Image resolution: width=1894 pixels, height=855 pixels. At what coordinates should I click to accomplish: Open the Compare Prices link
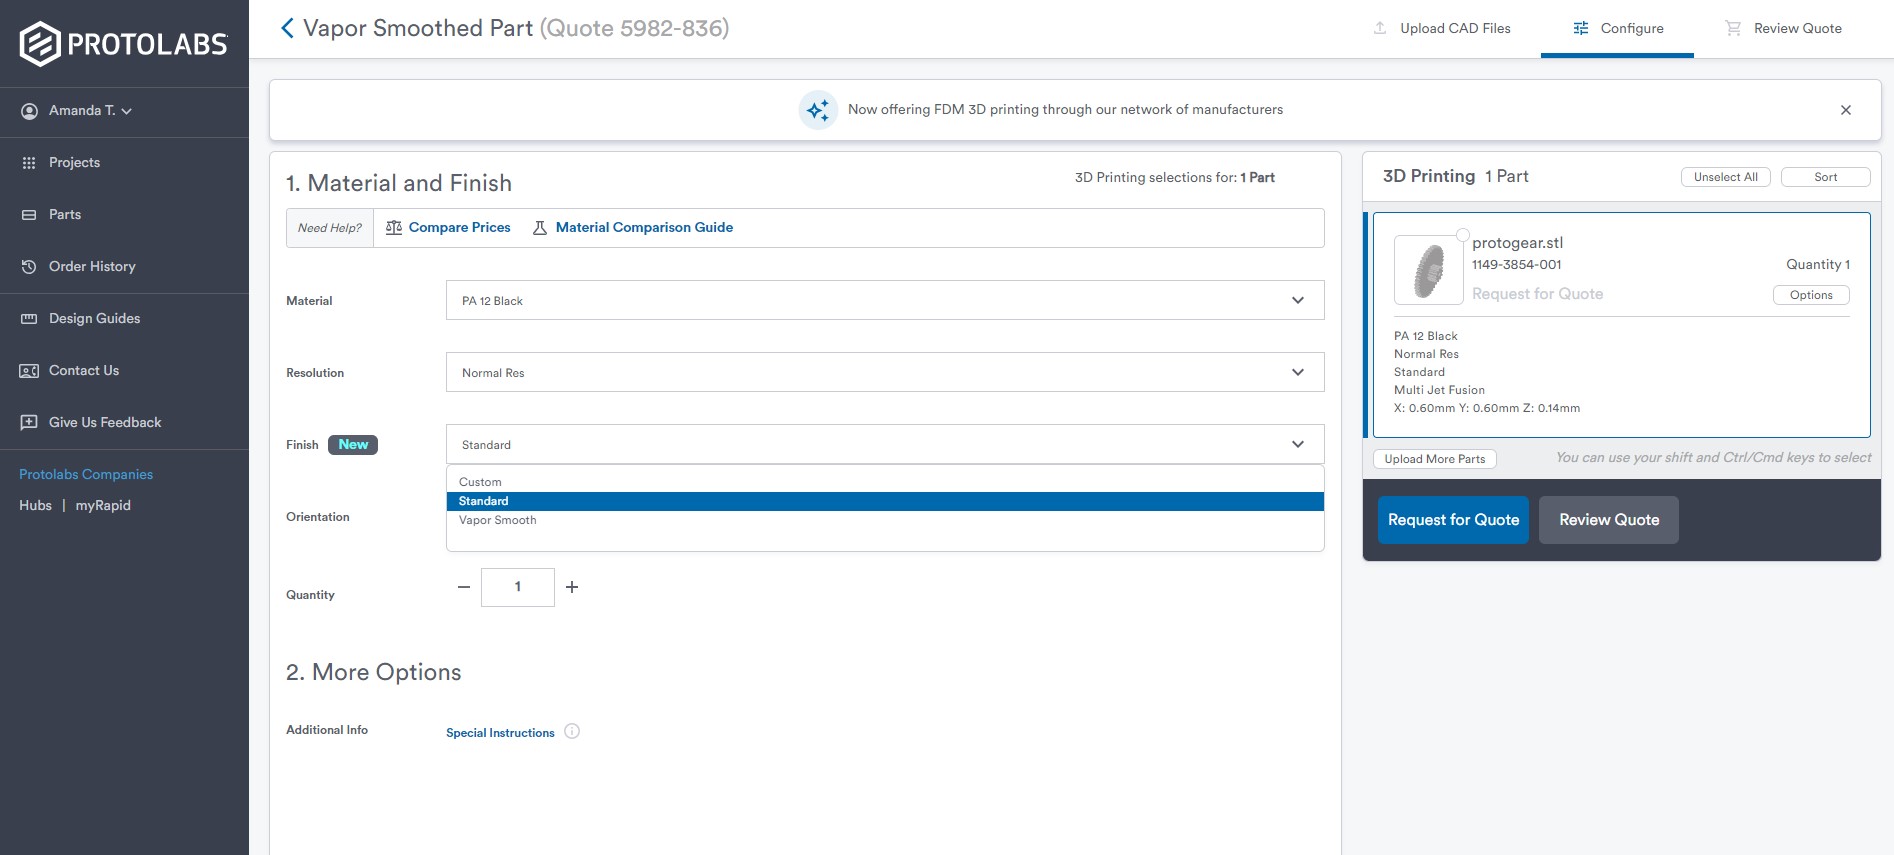(x=459, y=228)
